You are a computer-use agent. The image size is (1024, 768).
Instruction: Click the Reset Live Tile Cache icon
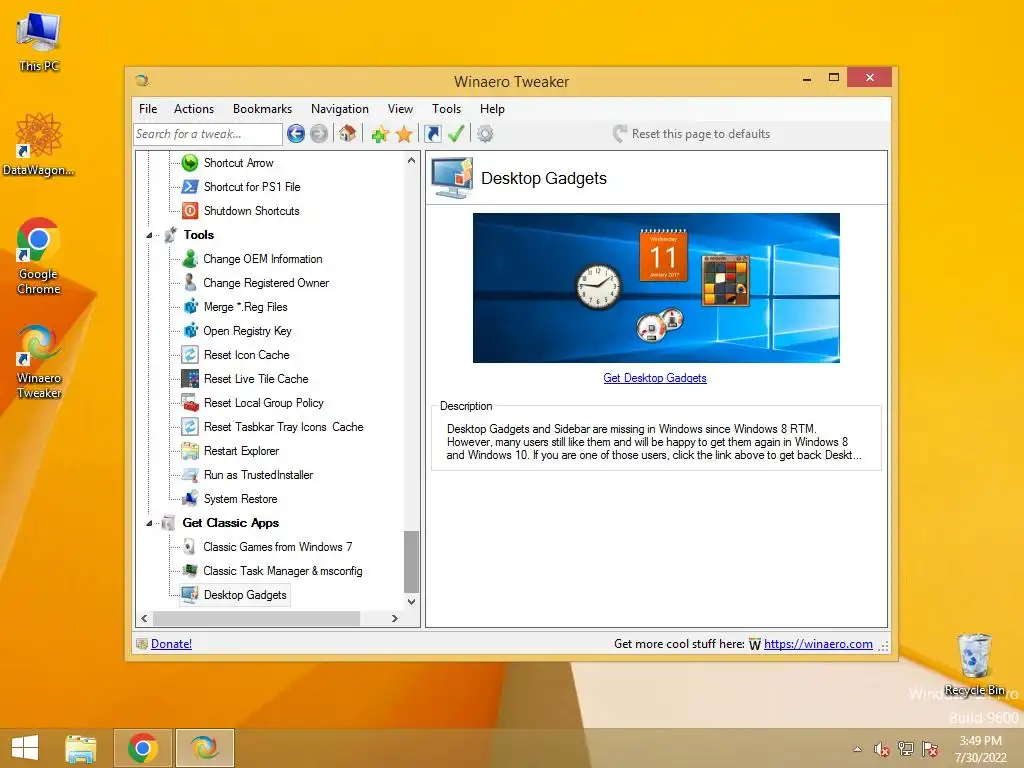coord(190,379)
